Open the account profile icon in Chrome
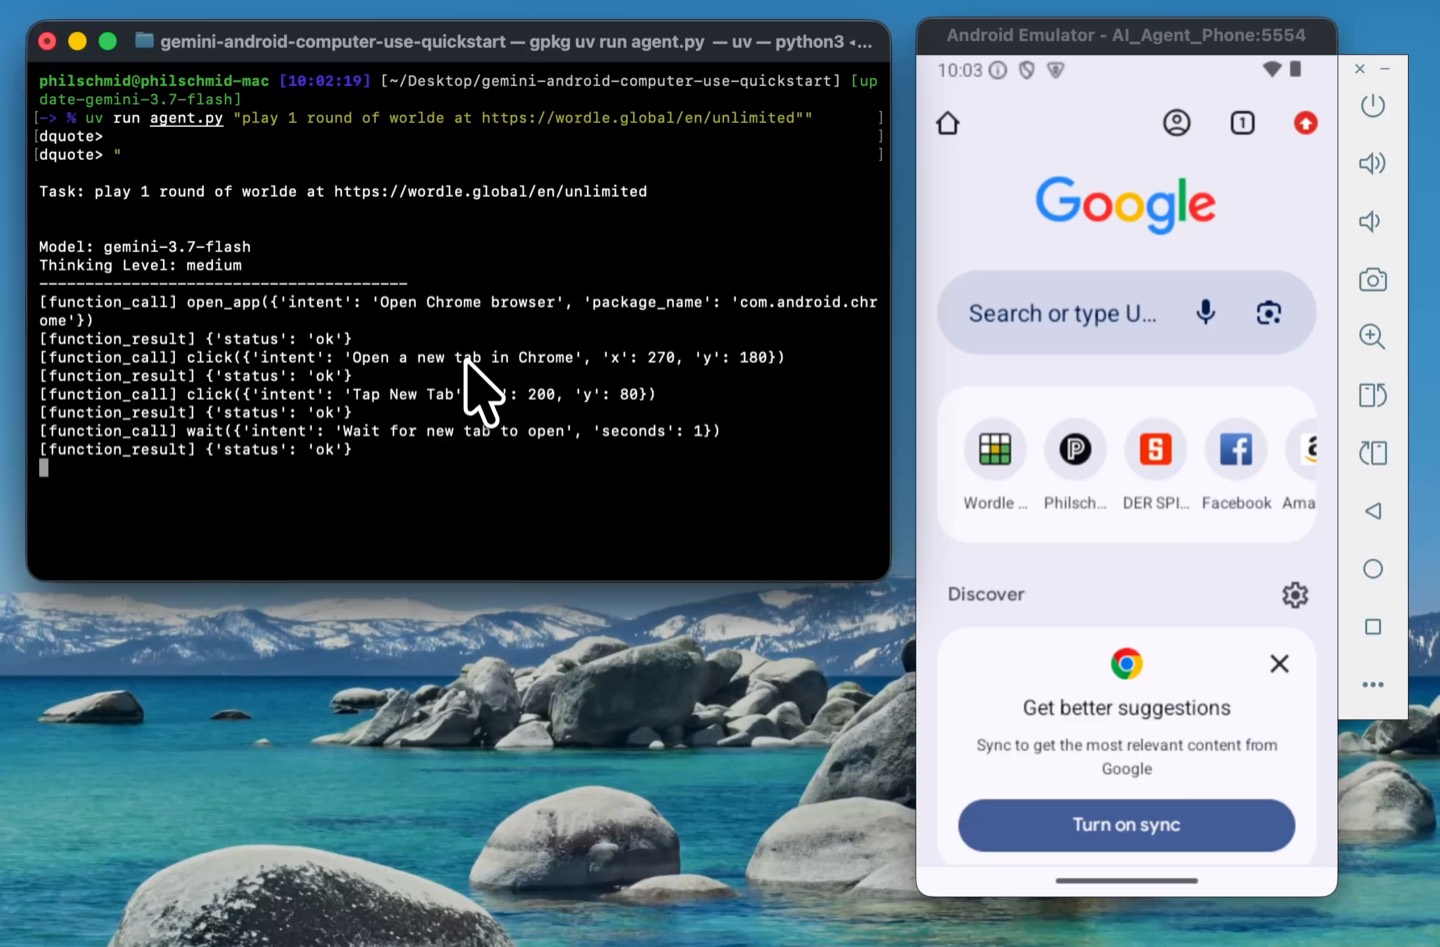The image size is (1440, 947). tap(1177, 123)
